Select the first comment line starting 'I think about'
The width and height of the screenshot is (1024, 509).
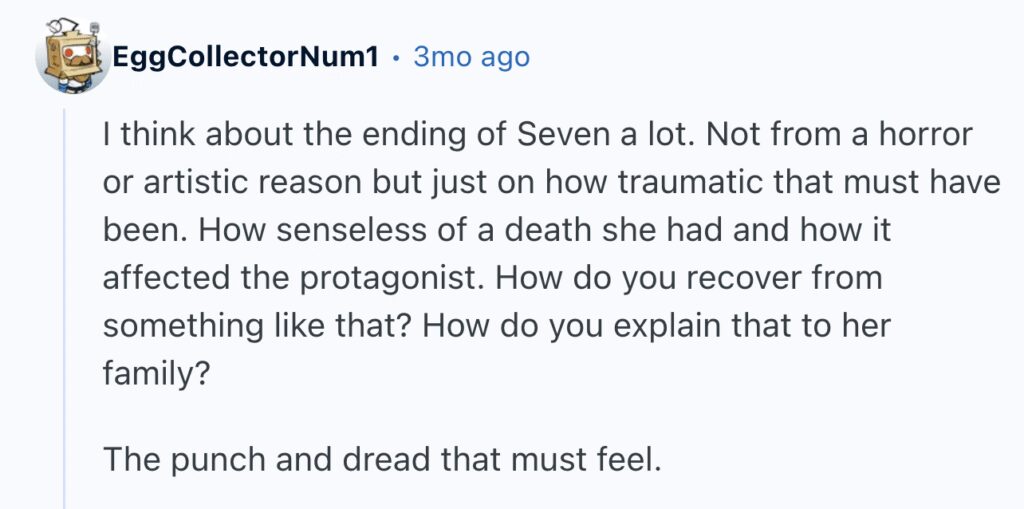[537, 136]
